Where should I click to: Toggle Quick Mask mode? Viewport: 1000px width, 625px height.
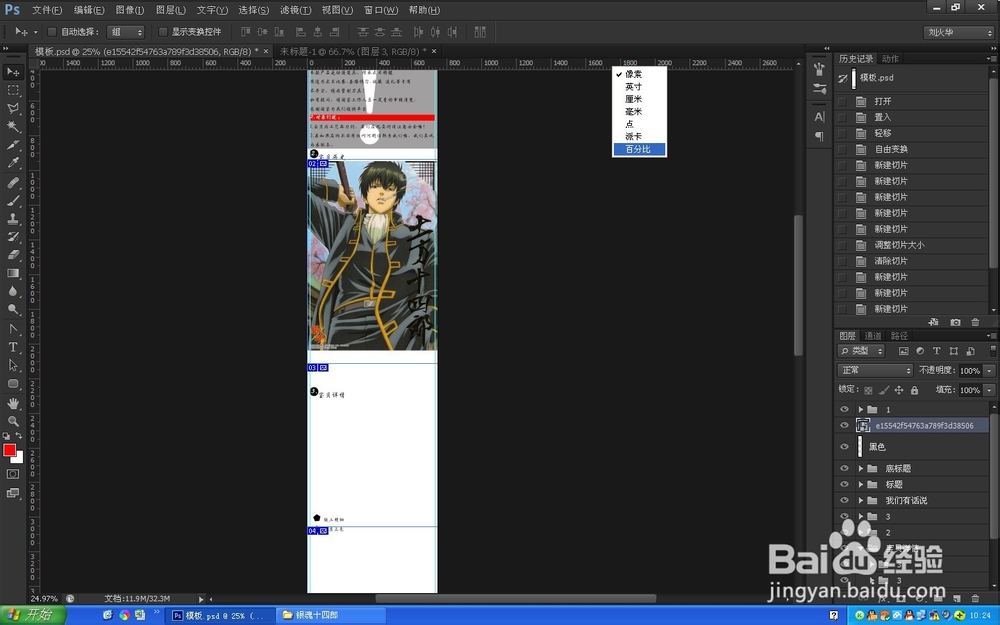tap(13, 474)
